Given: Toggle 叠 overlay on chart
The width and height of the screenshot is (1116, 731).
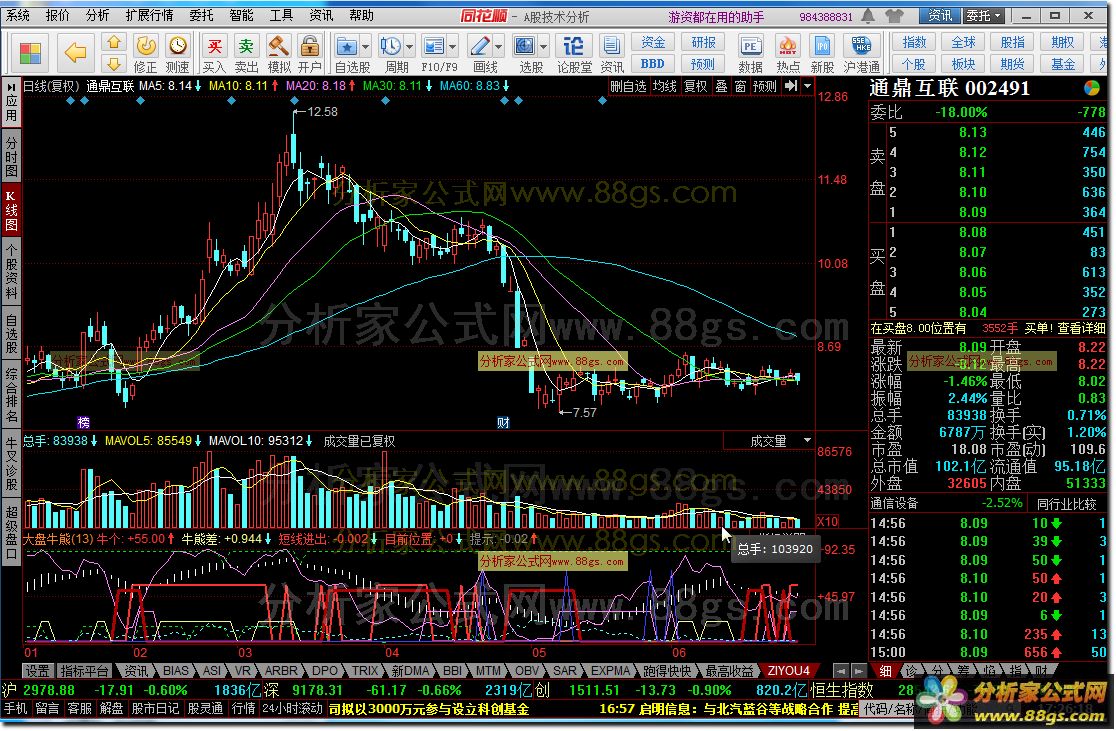Looking at the screenshot, I should tap(721, 86).
